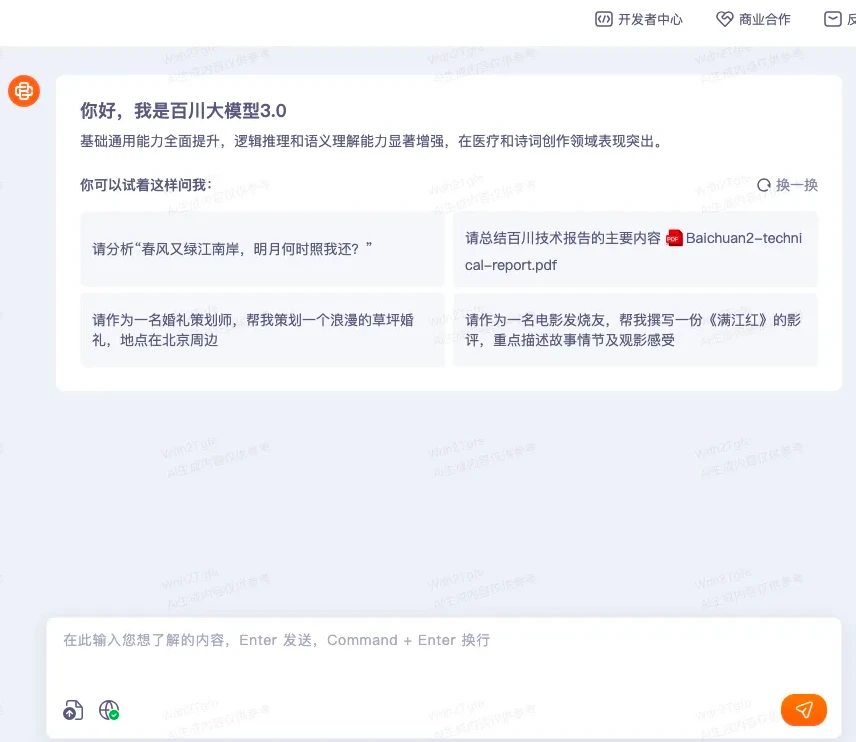This screenshot has height=742, width=856.
Task: Choose the 请总结百川技术报告 PDF summary prompt
Action: click(635, 249)
